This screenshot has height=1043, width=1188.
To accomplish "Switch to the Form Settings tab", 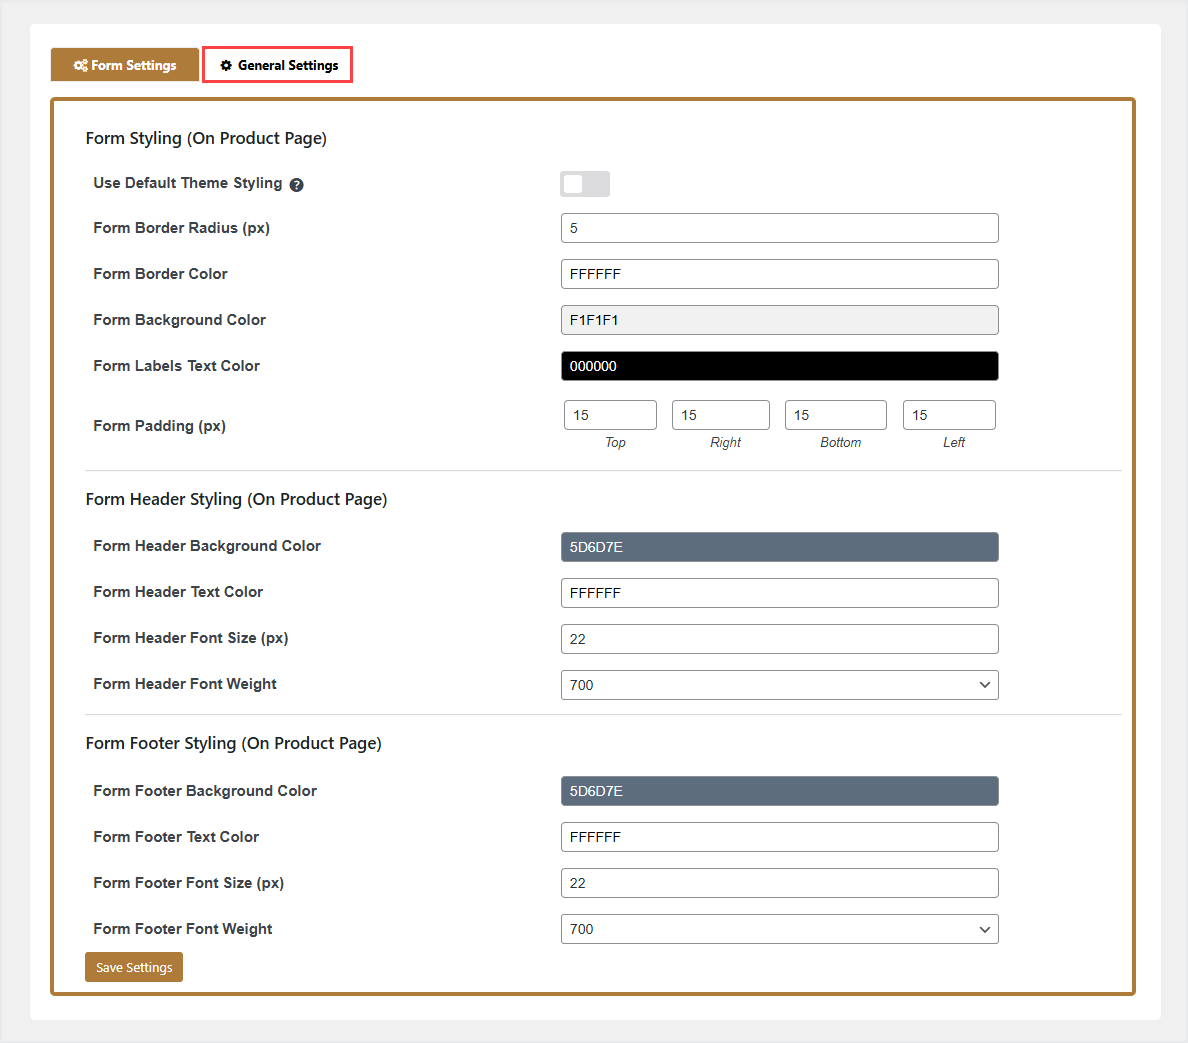I will 125,66.
